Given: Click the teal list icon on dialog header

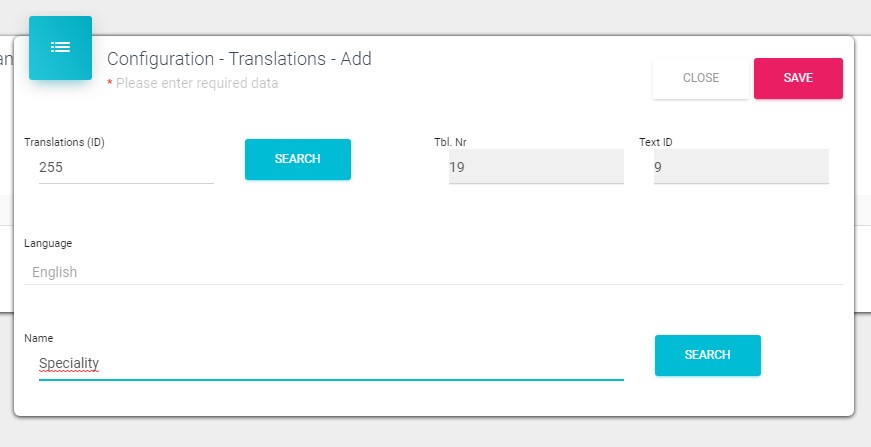Looking at the screenshot, I should point(60,47).
